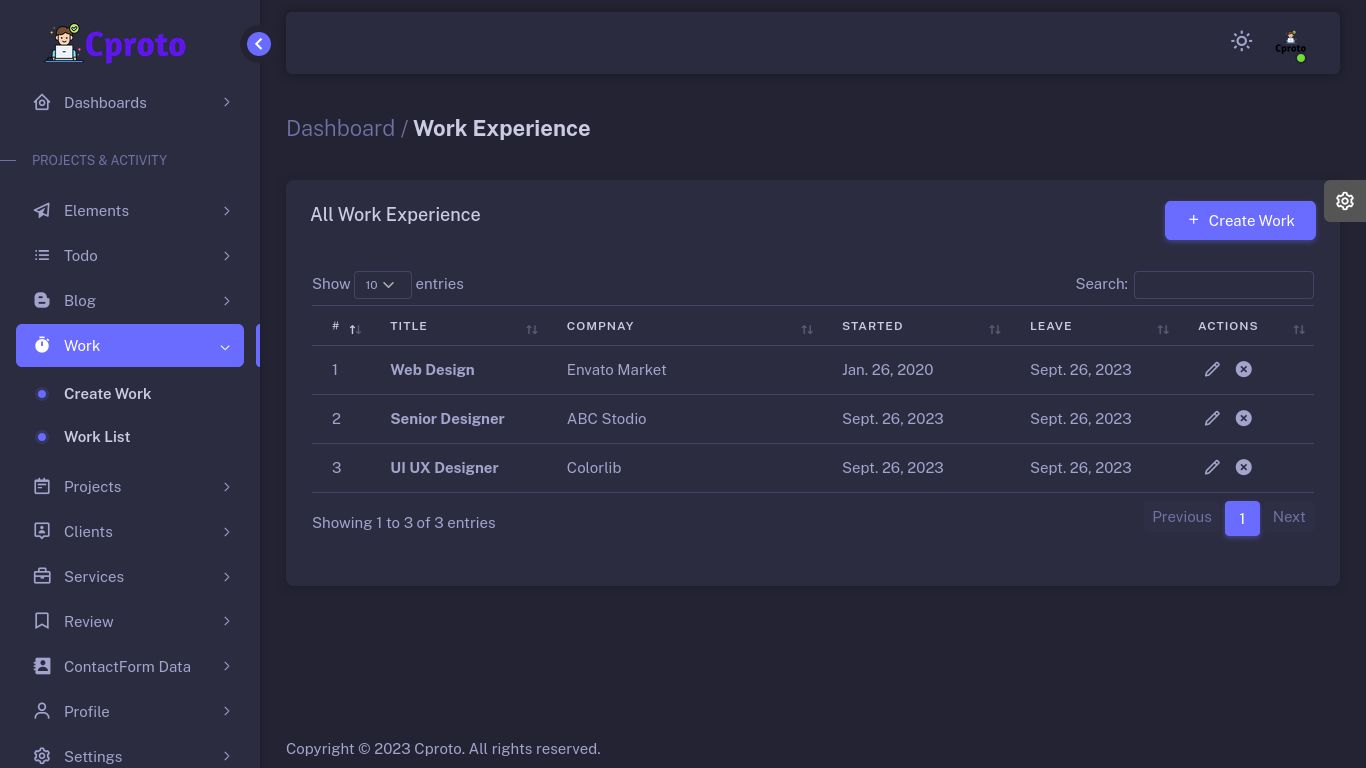
Task: Collapse the Work sidebar menu
Action: pyautogui.click(x=130, y=346)
